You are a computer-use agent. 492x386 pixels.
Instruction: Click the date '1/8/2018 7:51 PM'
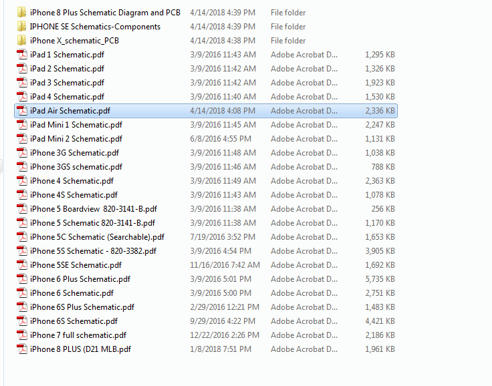tap(221, 349)
